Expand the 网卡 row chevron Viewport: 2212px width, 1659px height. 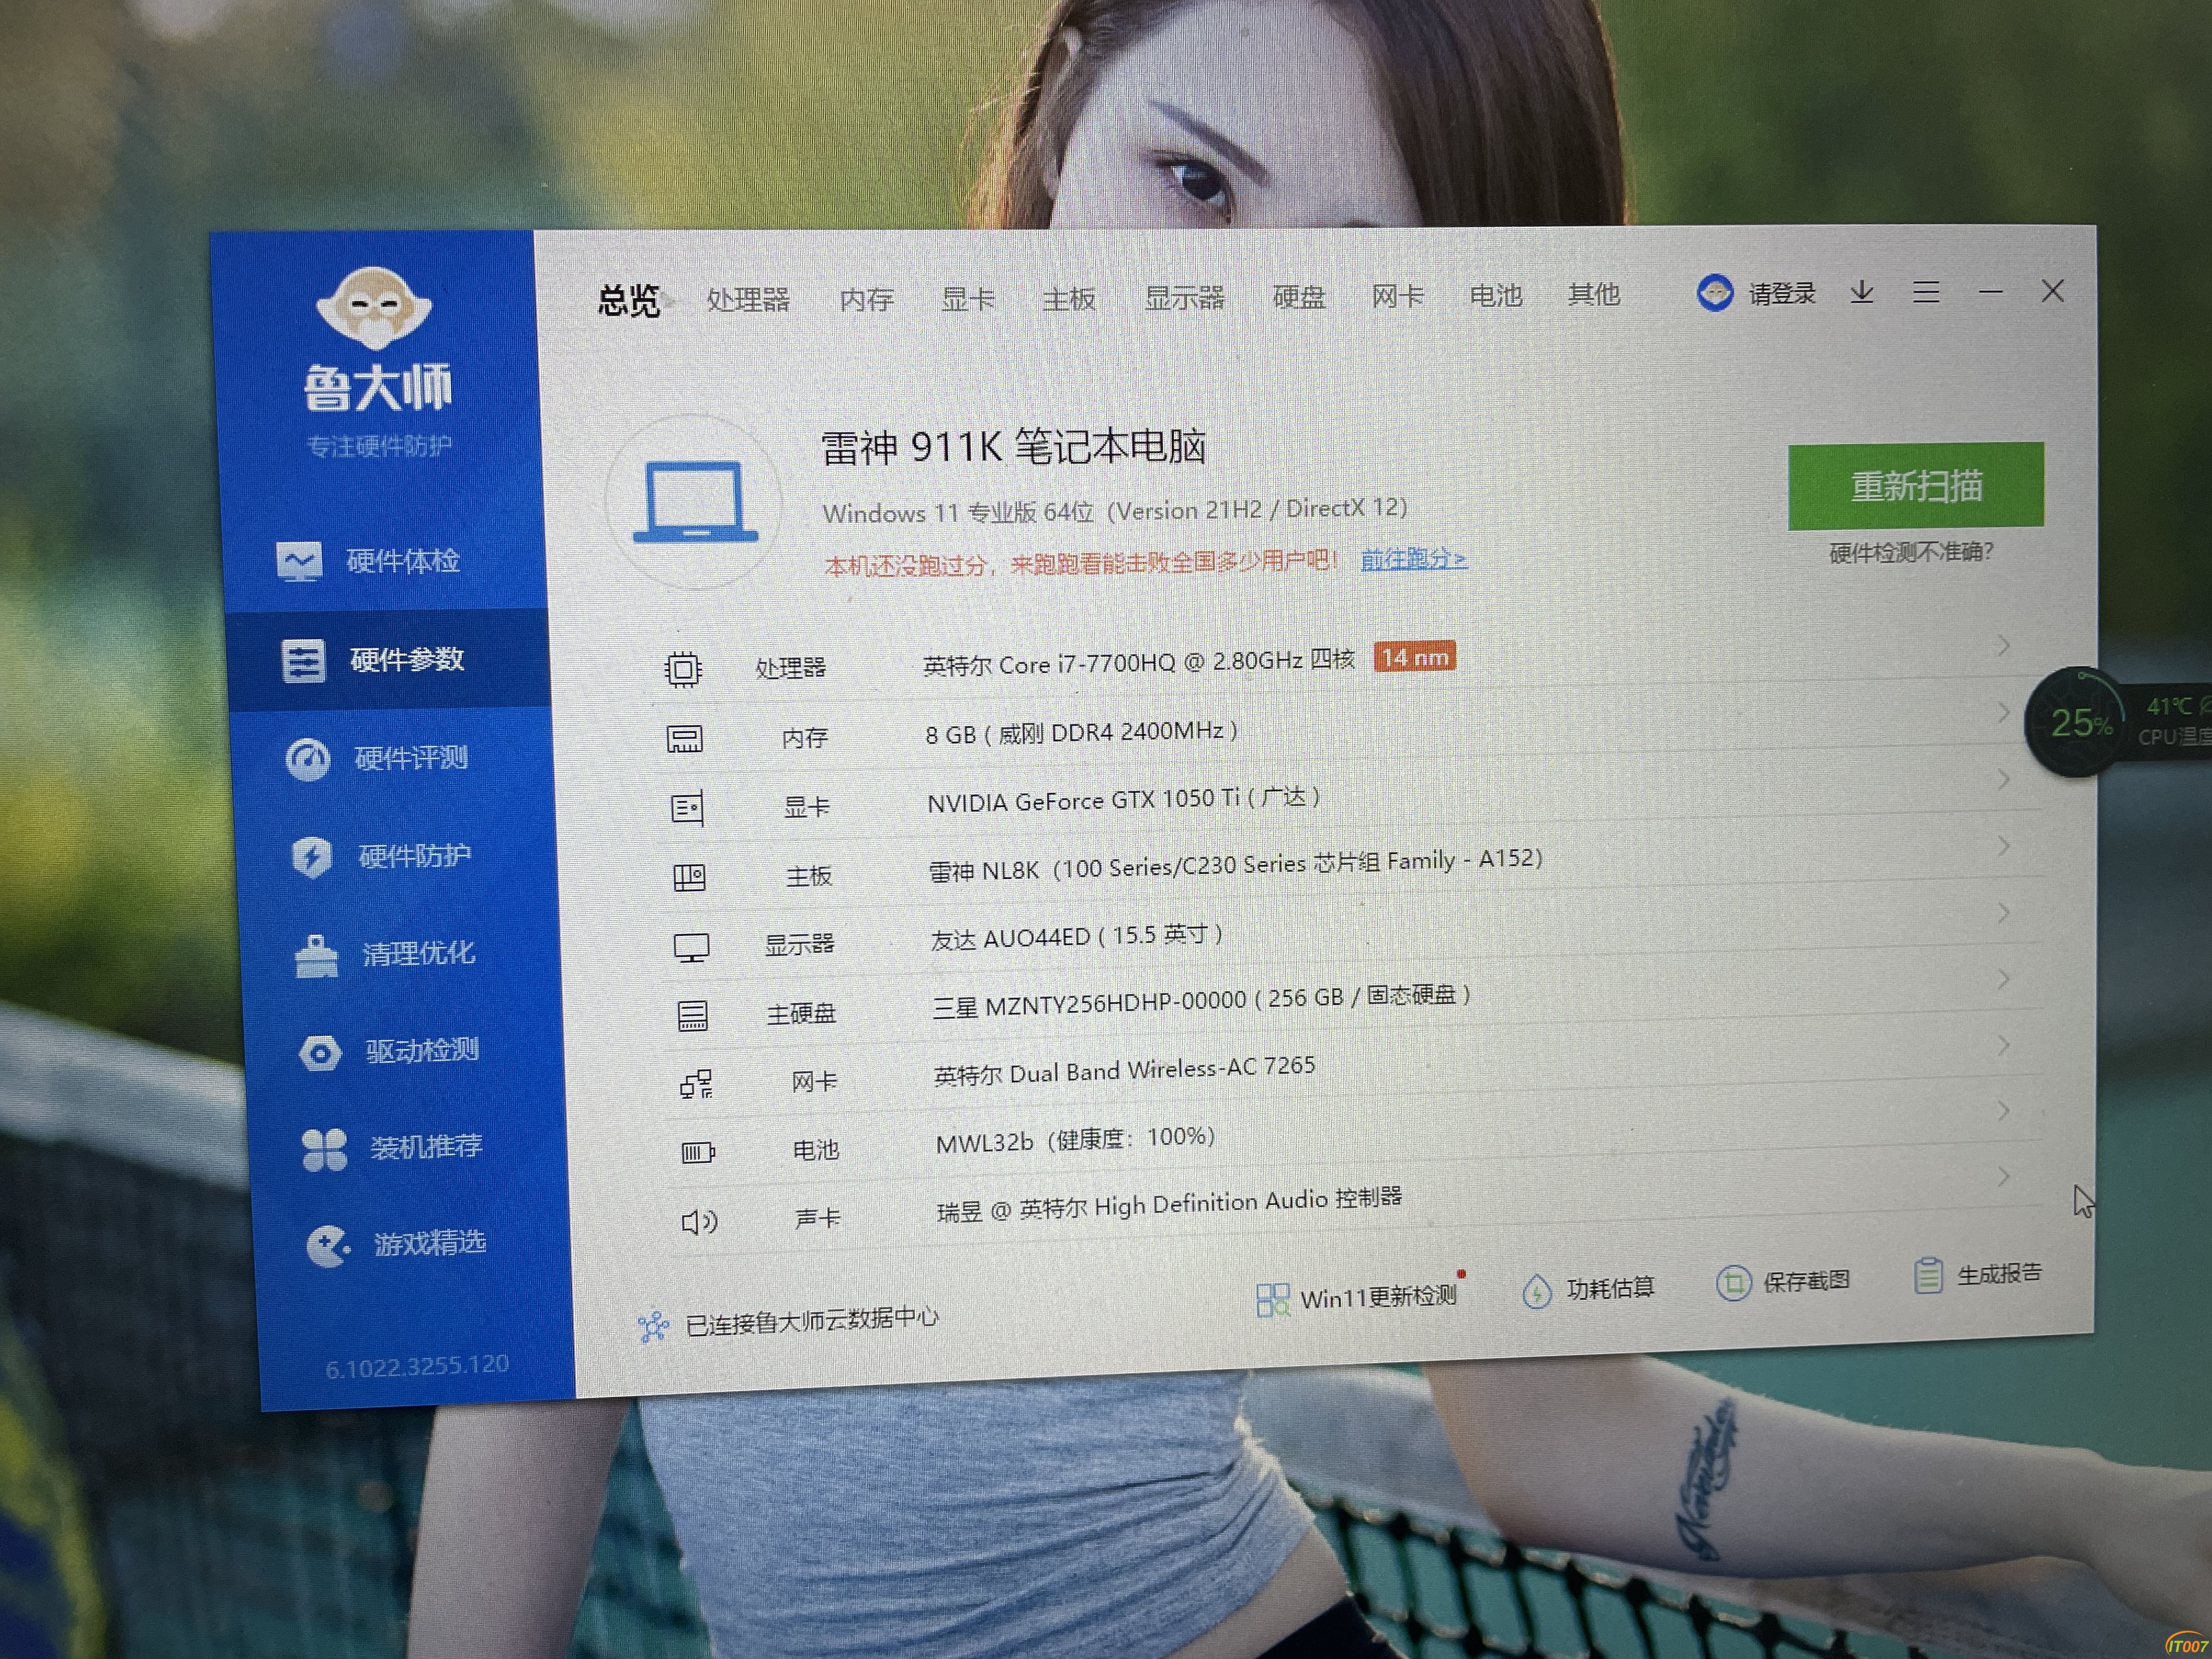point(2003,1045)
